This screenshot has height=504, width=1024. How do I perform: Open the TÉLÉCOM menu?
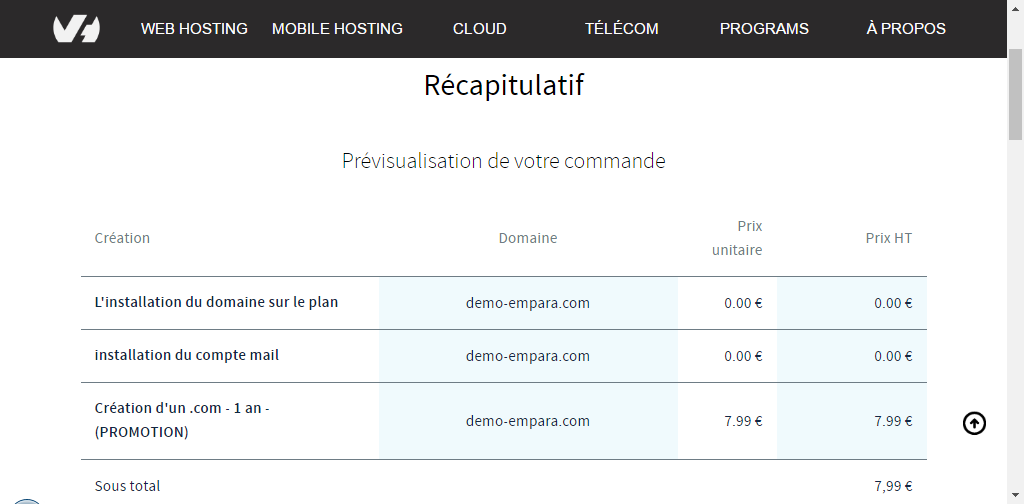(621, 29)
